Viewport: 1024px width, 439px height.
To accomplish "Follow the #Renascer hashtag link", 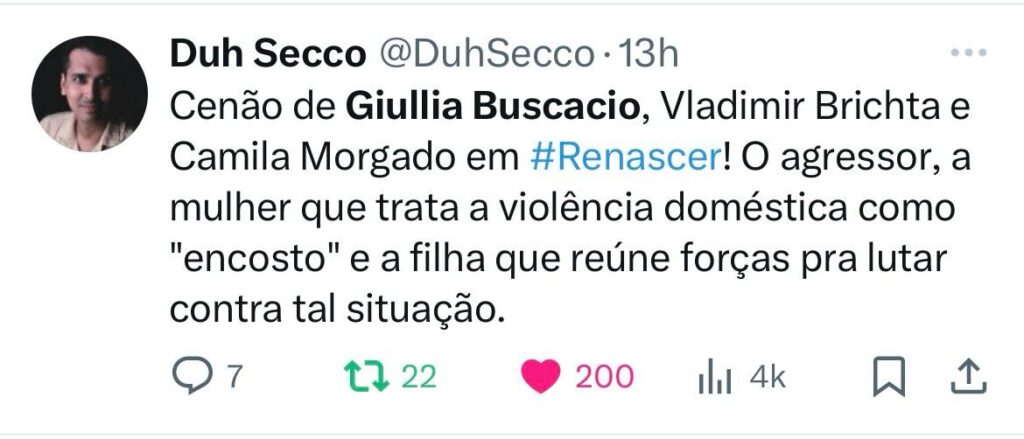I will pos(628,157).
